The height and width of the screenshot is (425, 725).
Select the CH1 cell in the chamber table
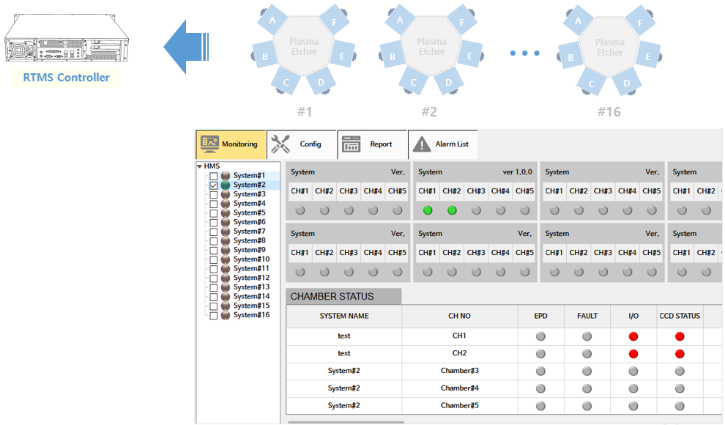459,336
